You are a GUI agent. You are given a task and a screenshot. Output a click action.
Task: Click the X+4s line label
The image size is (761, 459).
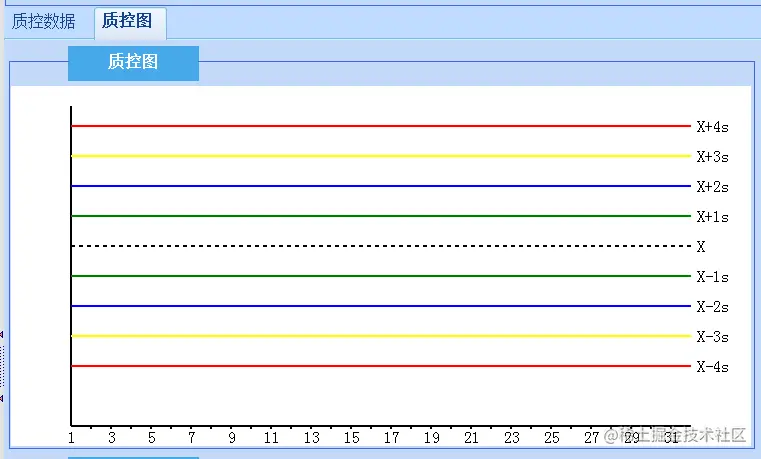(x=712, y=127)
